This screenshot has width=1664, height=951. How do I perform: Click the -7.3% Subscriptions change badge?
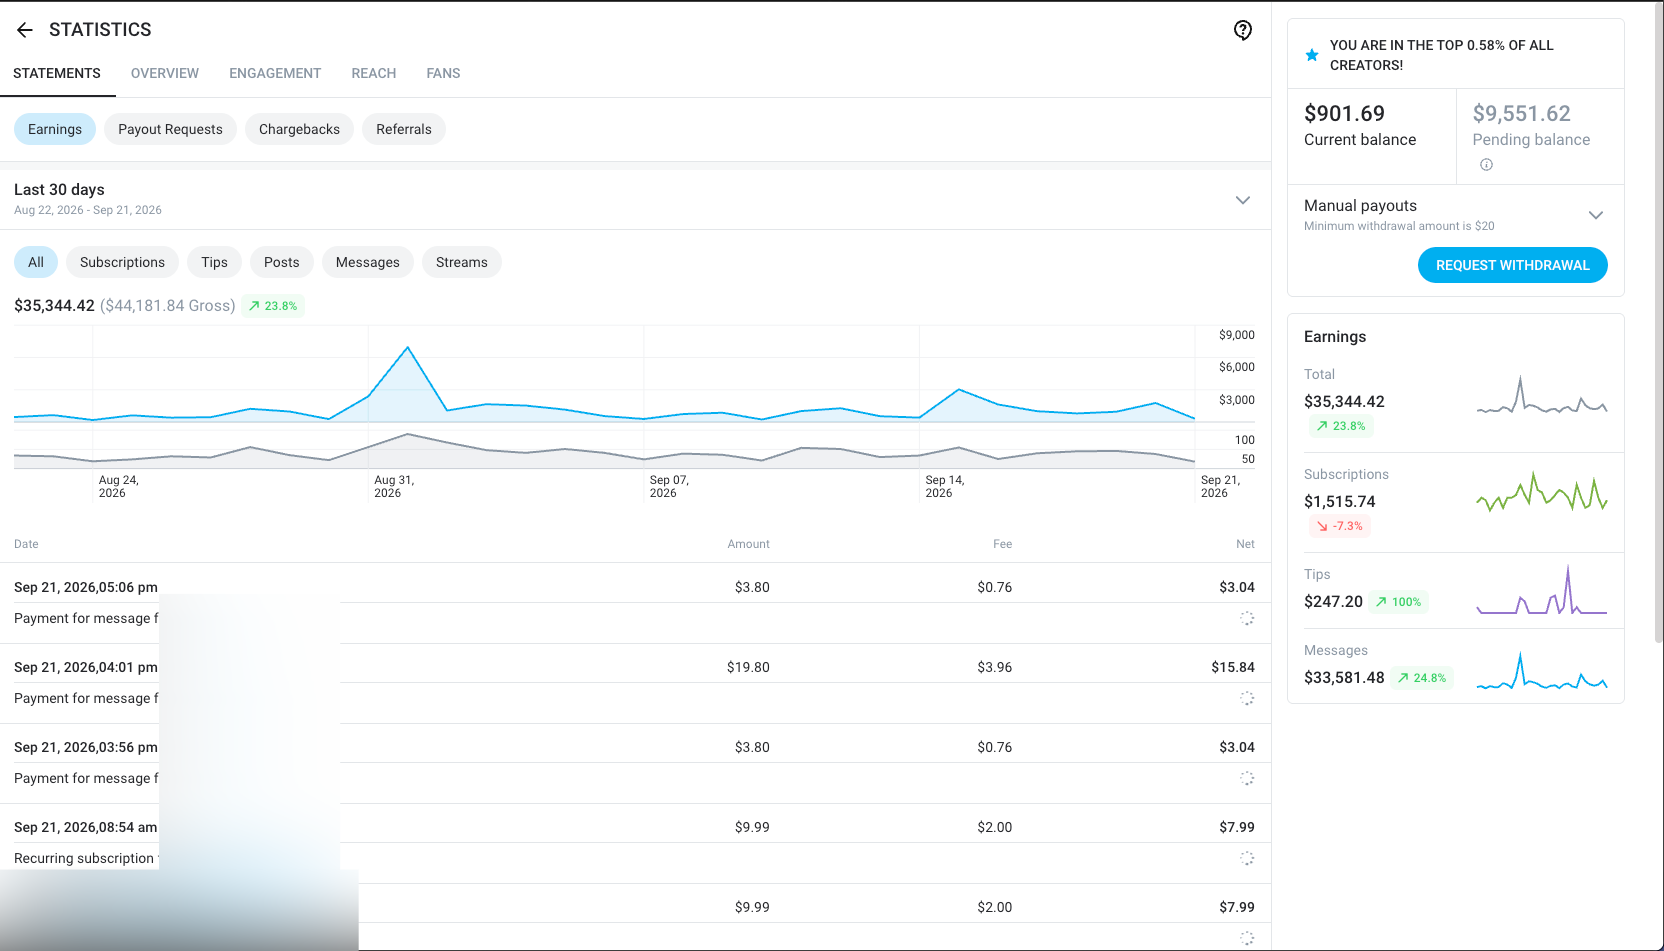pos(1340,526)
